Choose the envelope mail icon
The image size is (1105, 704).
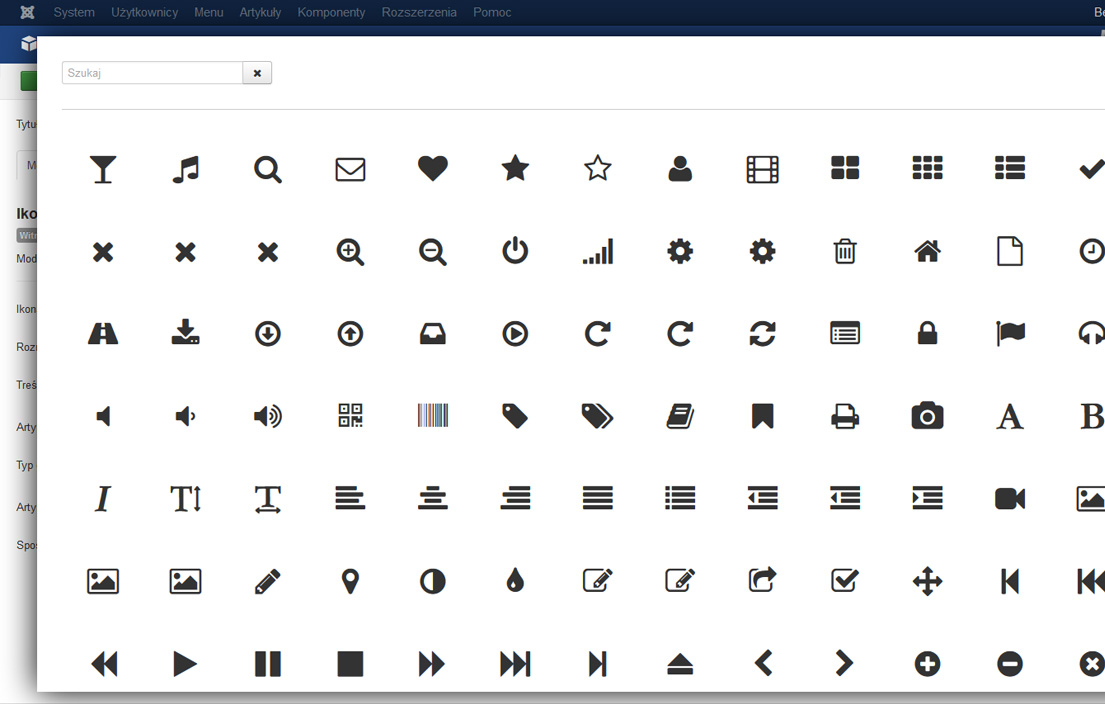click(350, 169)
